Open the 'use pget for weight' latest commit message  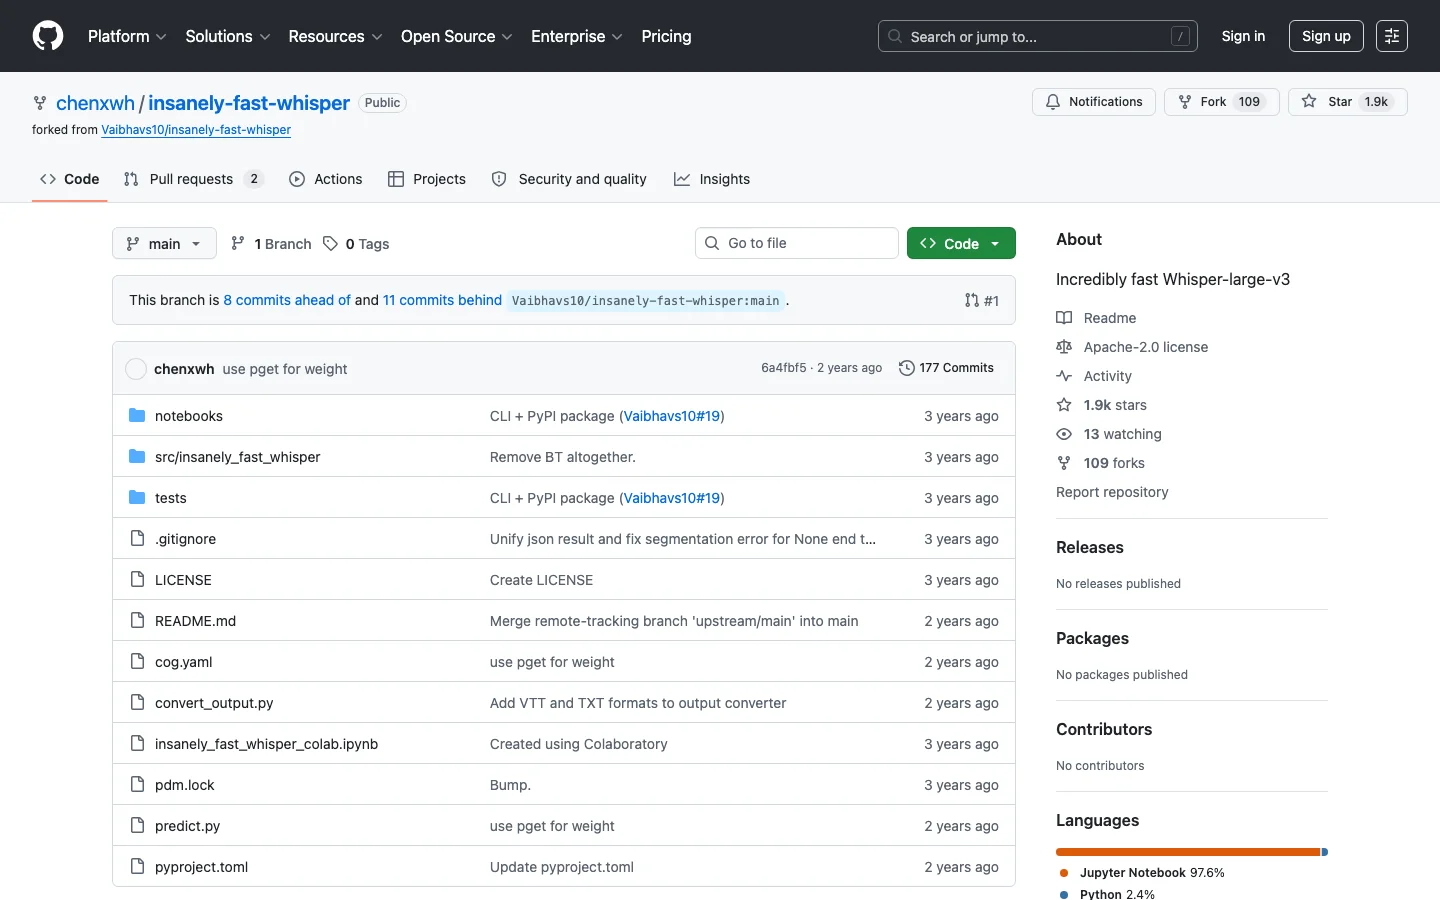pos(285,369)
